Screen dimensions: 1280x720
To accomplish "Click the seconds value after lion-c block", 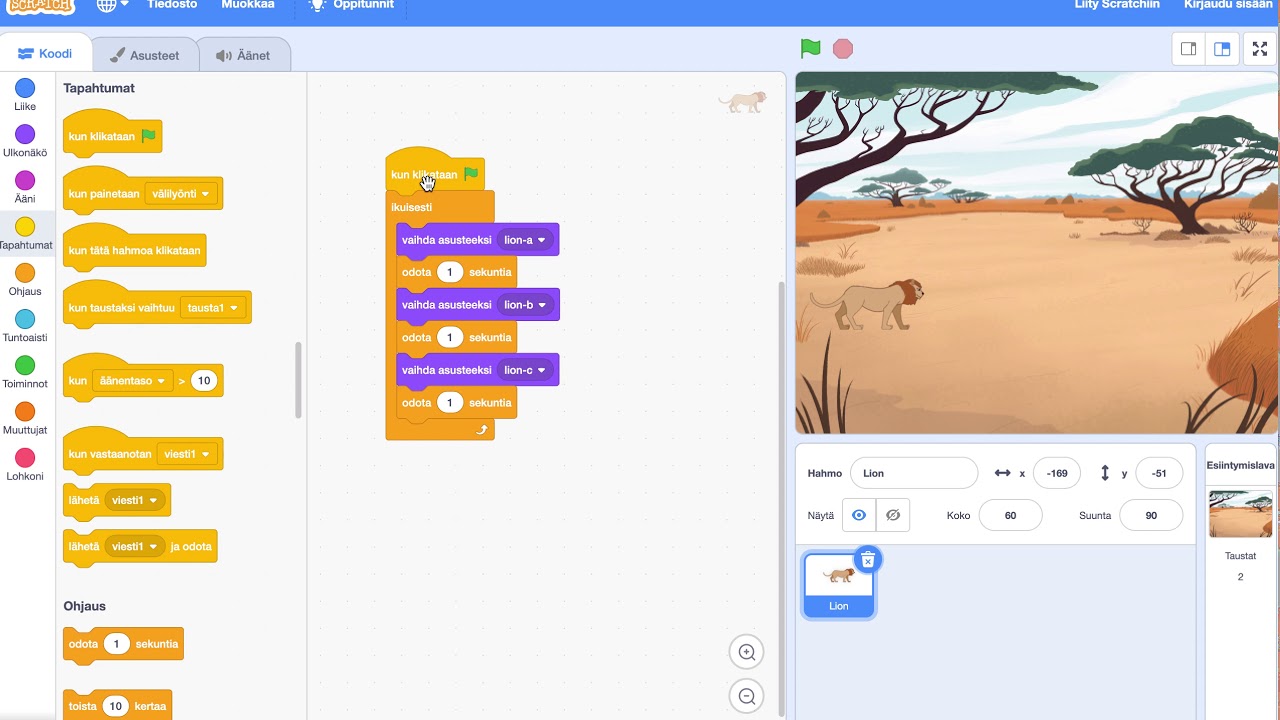I will pyautogui.click(x=450, y=402).
